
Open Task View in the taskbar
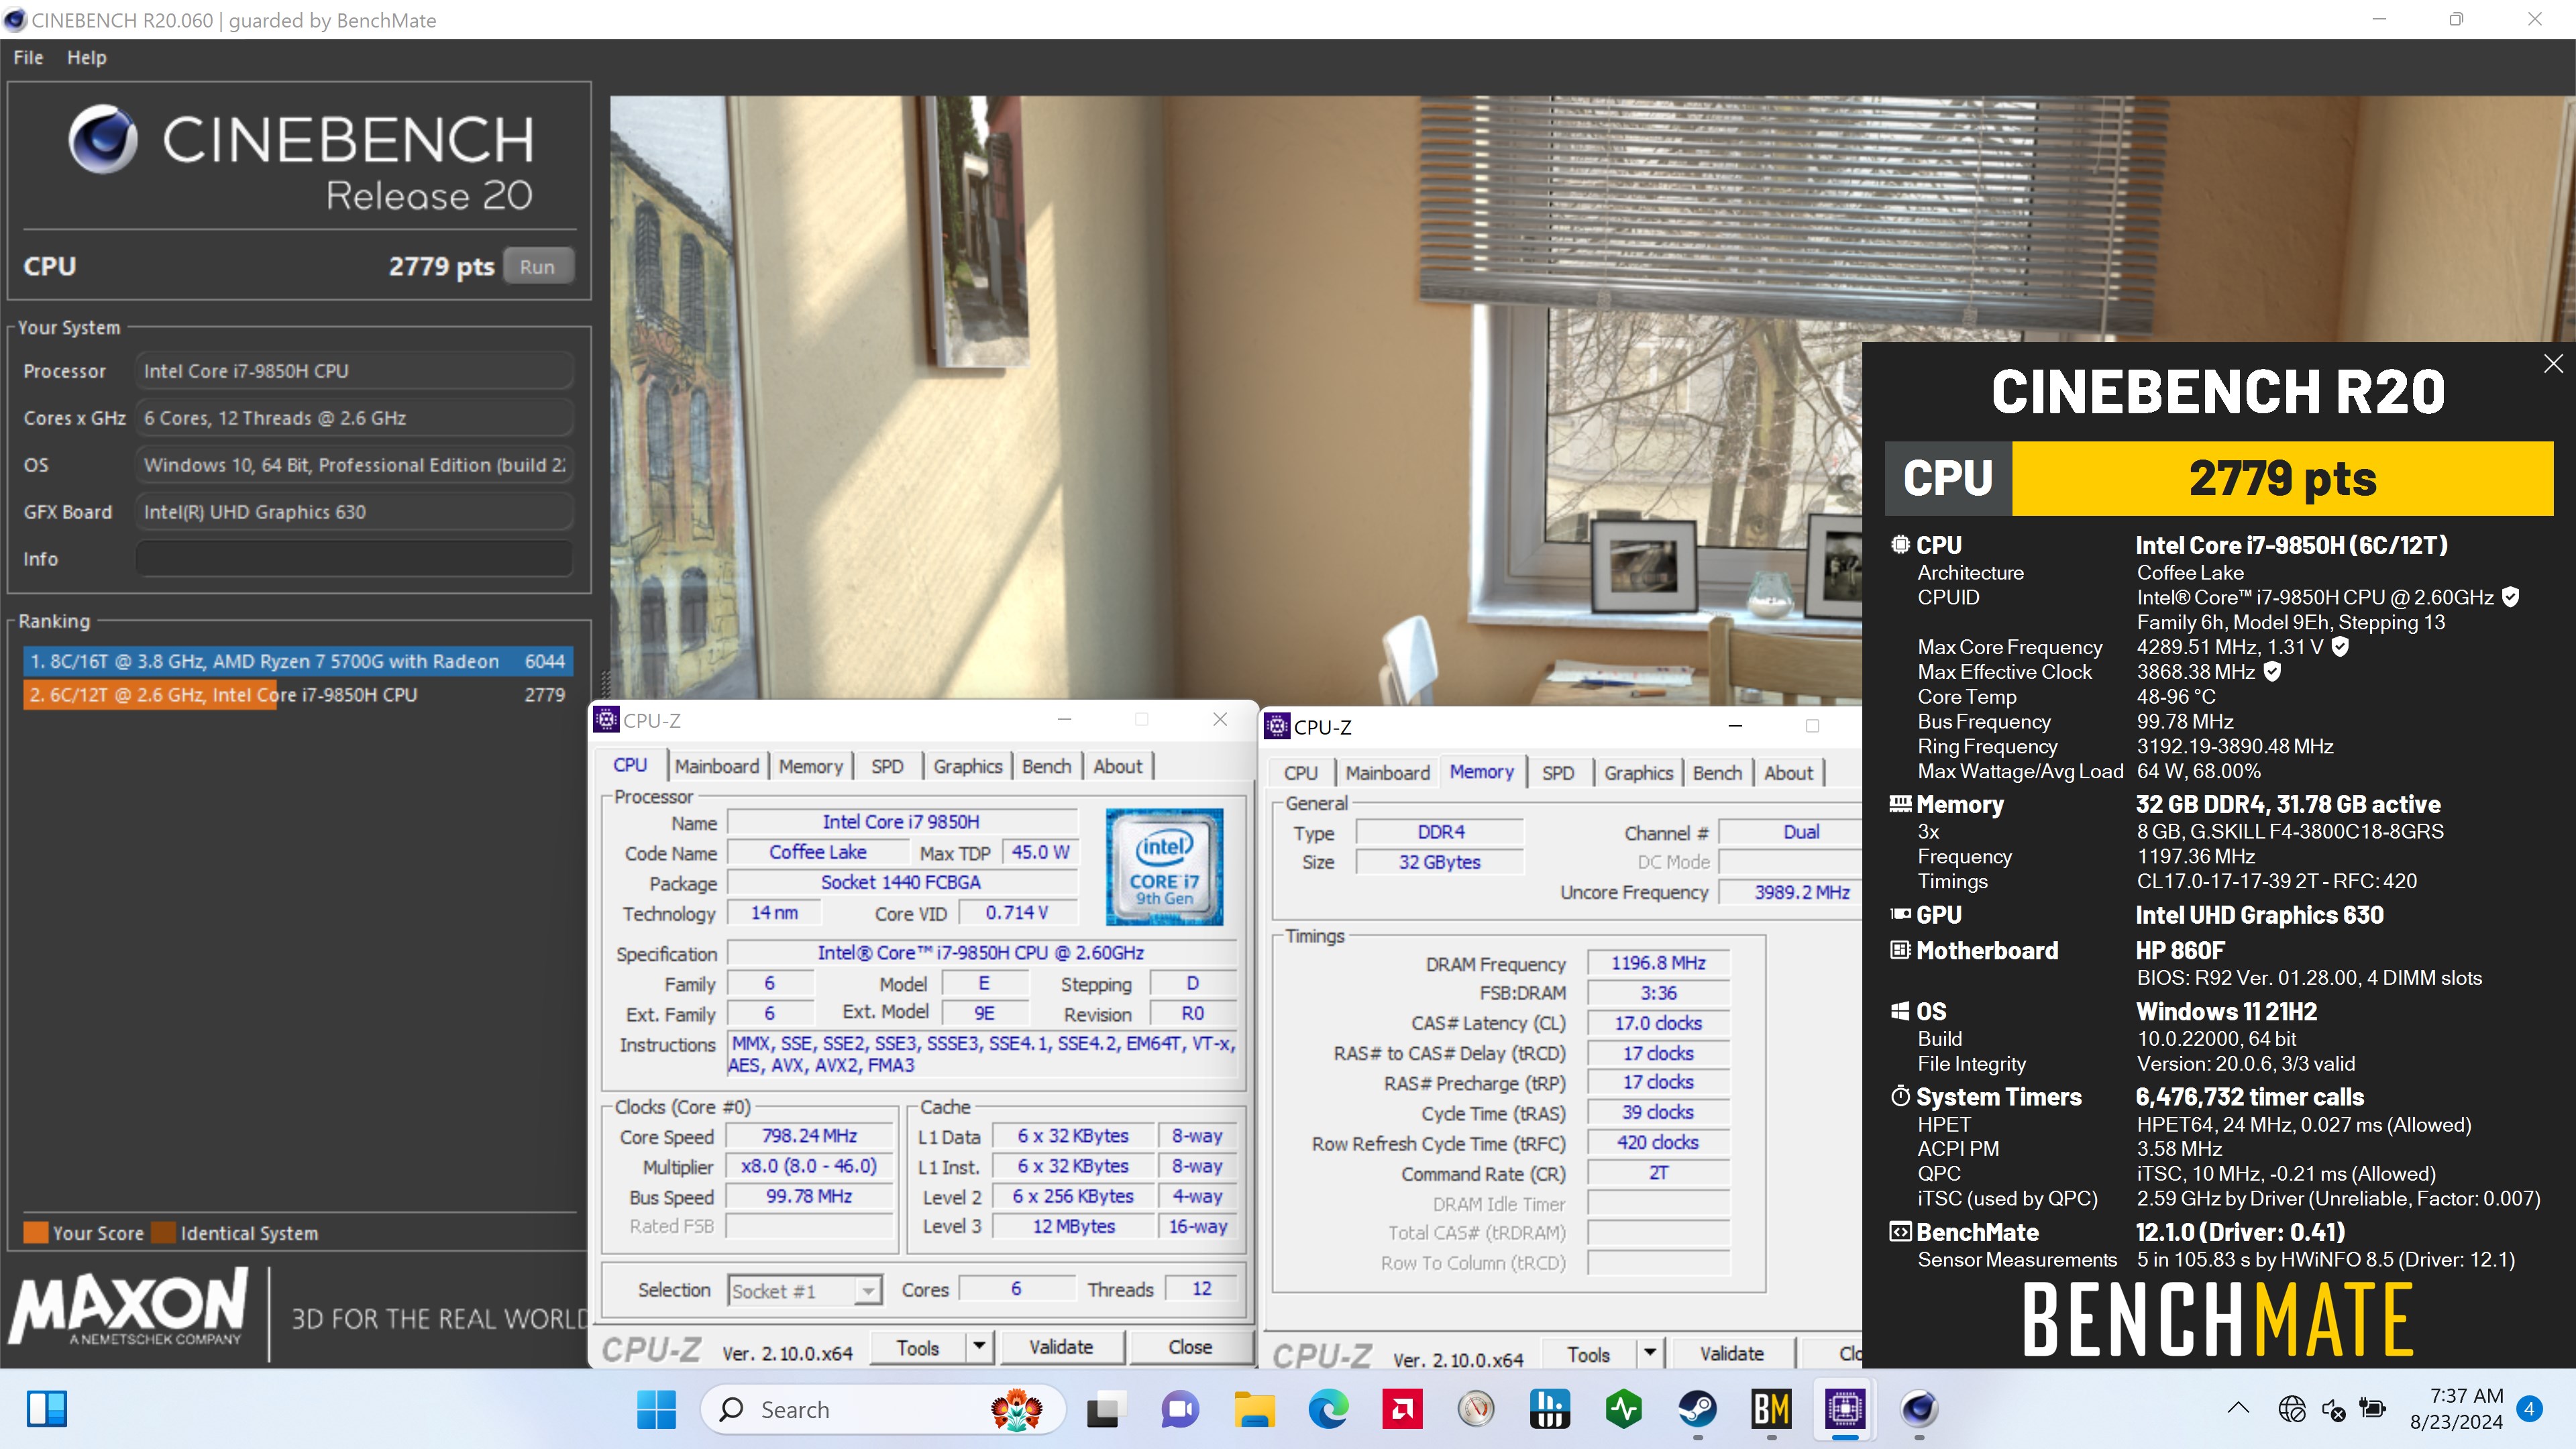(x=1106, y=1409)
